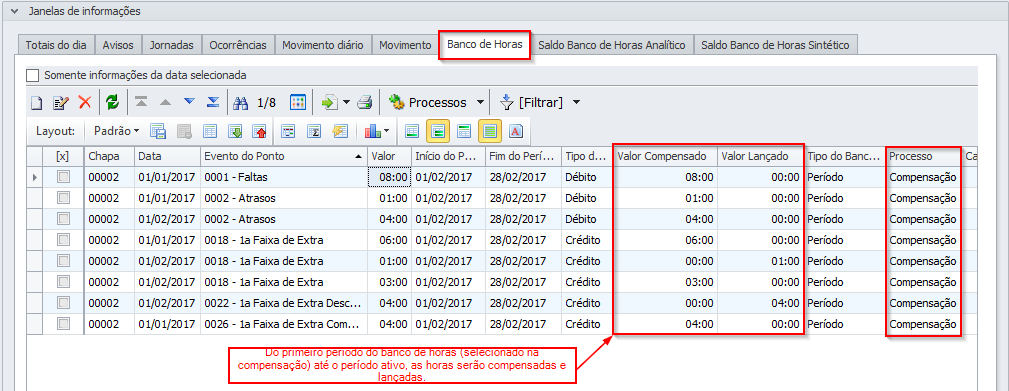Click the Data column header
Viewport: 1009px width, 391px height.
coord(167,156)
